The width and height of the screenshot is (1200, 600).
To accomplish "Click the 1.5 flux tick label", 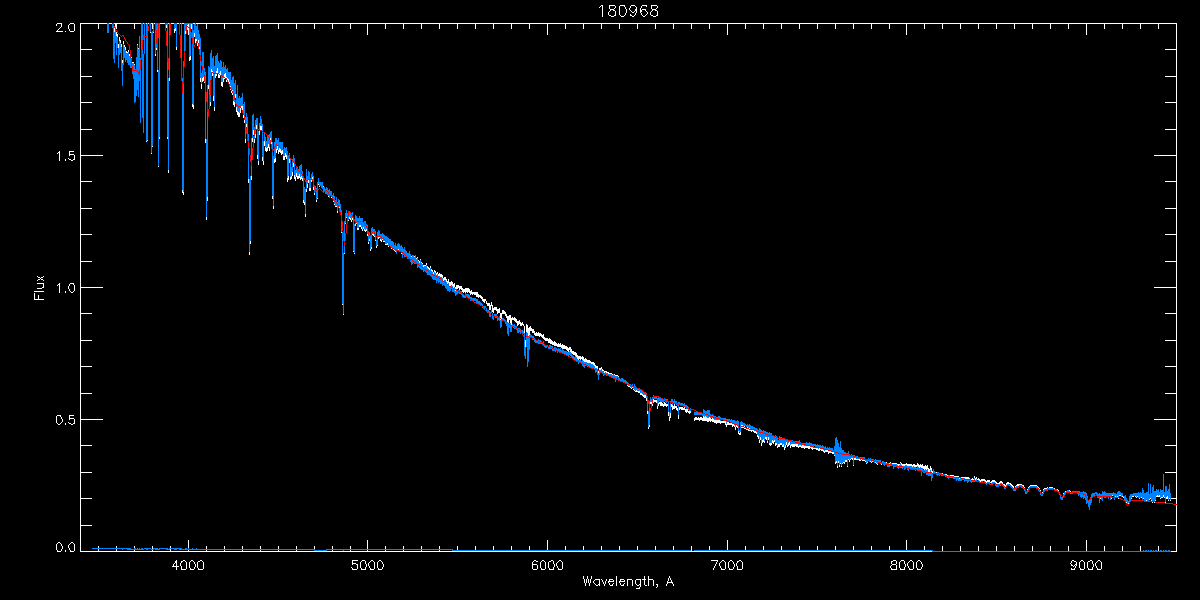I will 66,156.
